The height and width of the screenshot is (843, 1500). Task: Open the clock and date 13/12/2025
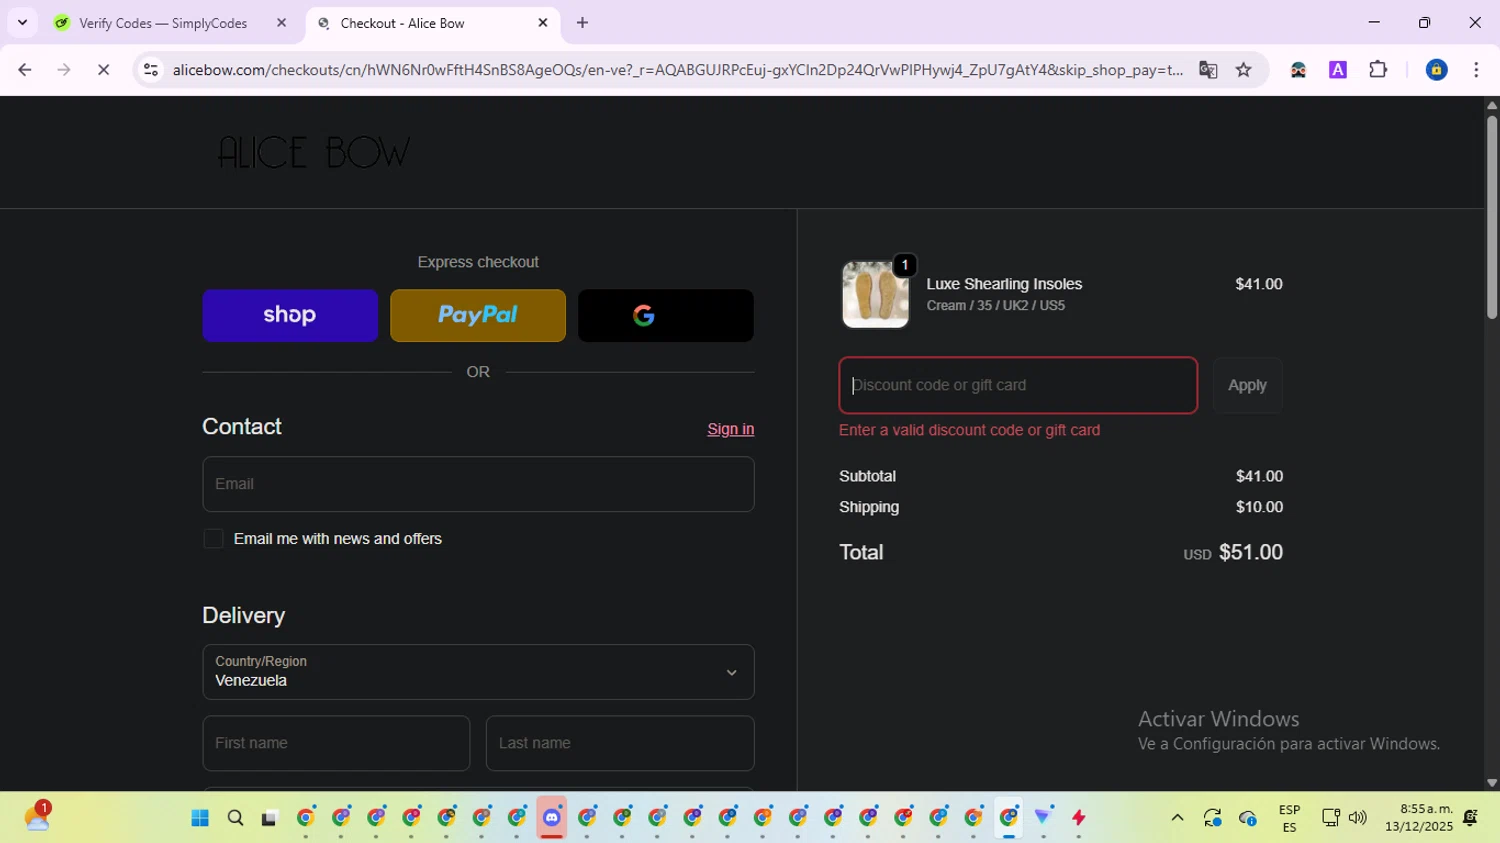(x=1419, y=818)
